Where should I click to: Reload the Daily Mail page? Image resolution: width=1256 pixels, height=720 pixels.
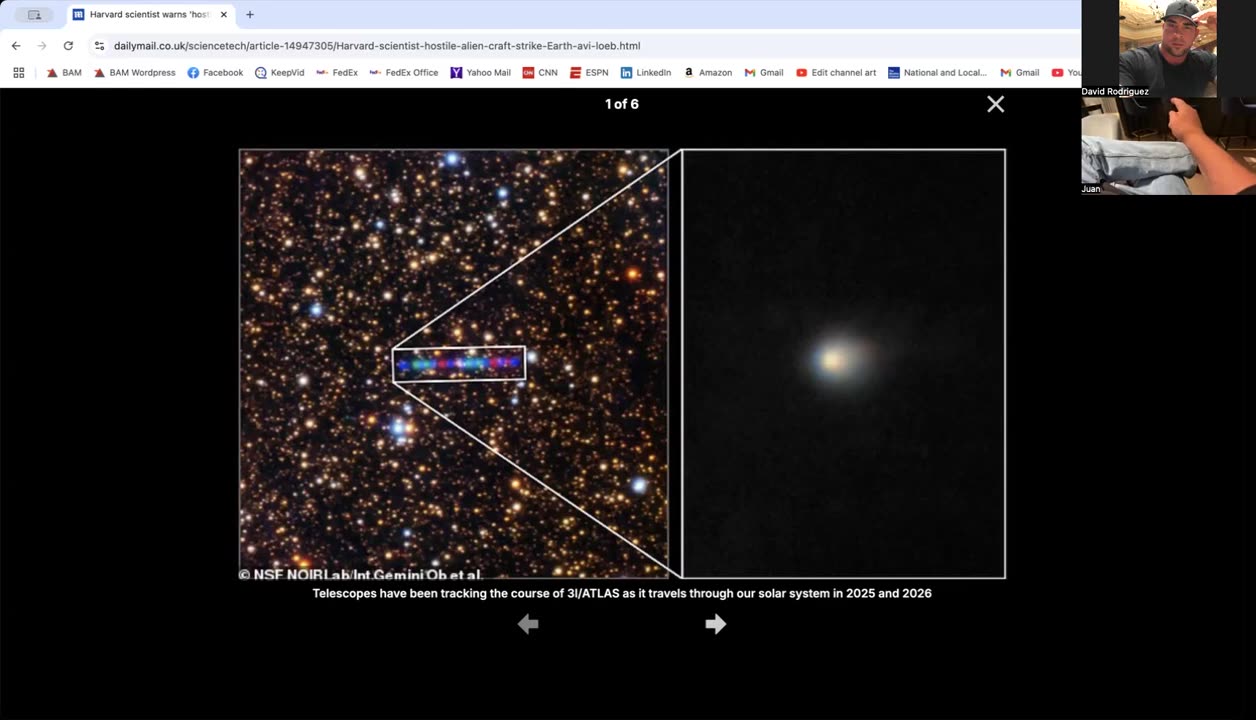tap(68, 46)
